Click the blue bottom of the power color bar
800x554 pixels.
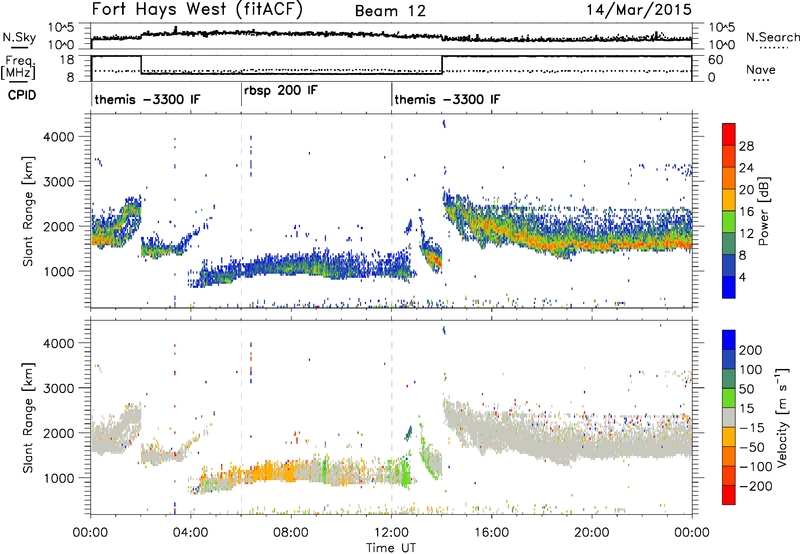pos(729,287)
